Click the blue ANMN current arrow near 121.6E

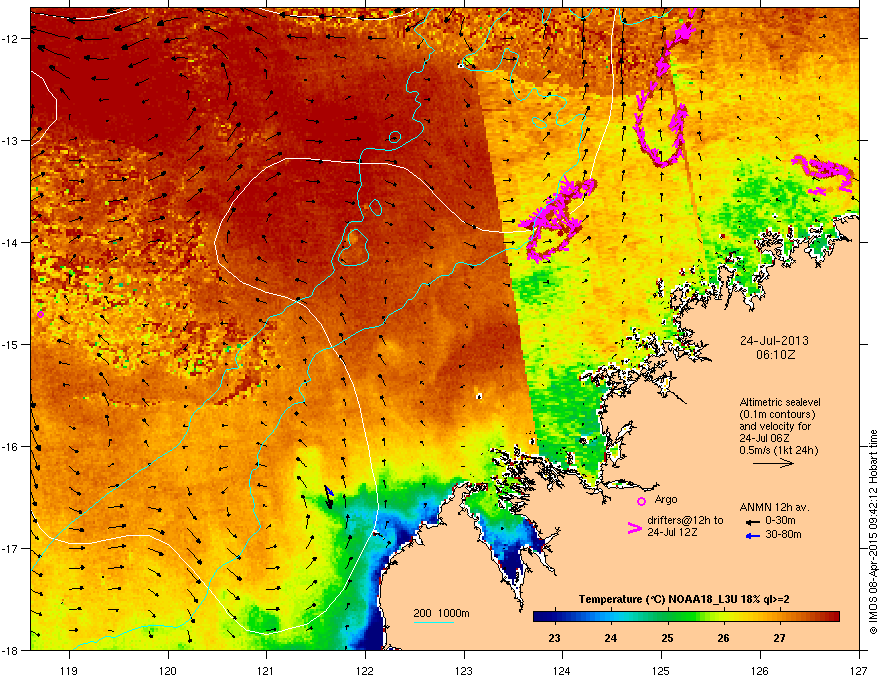click(x=329, y=490)
